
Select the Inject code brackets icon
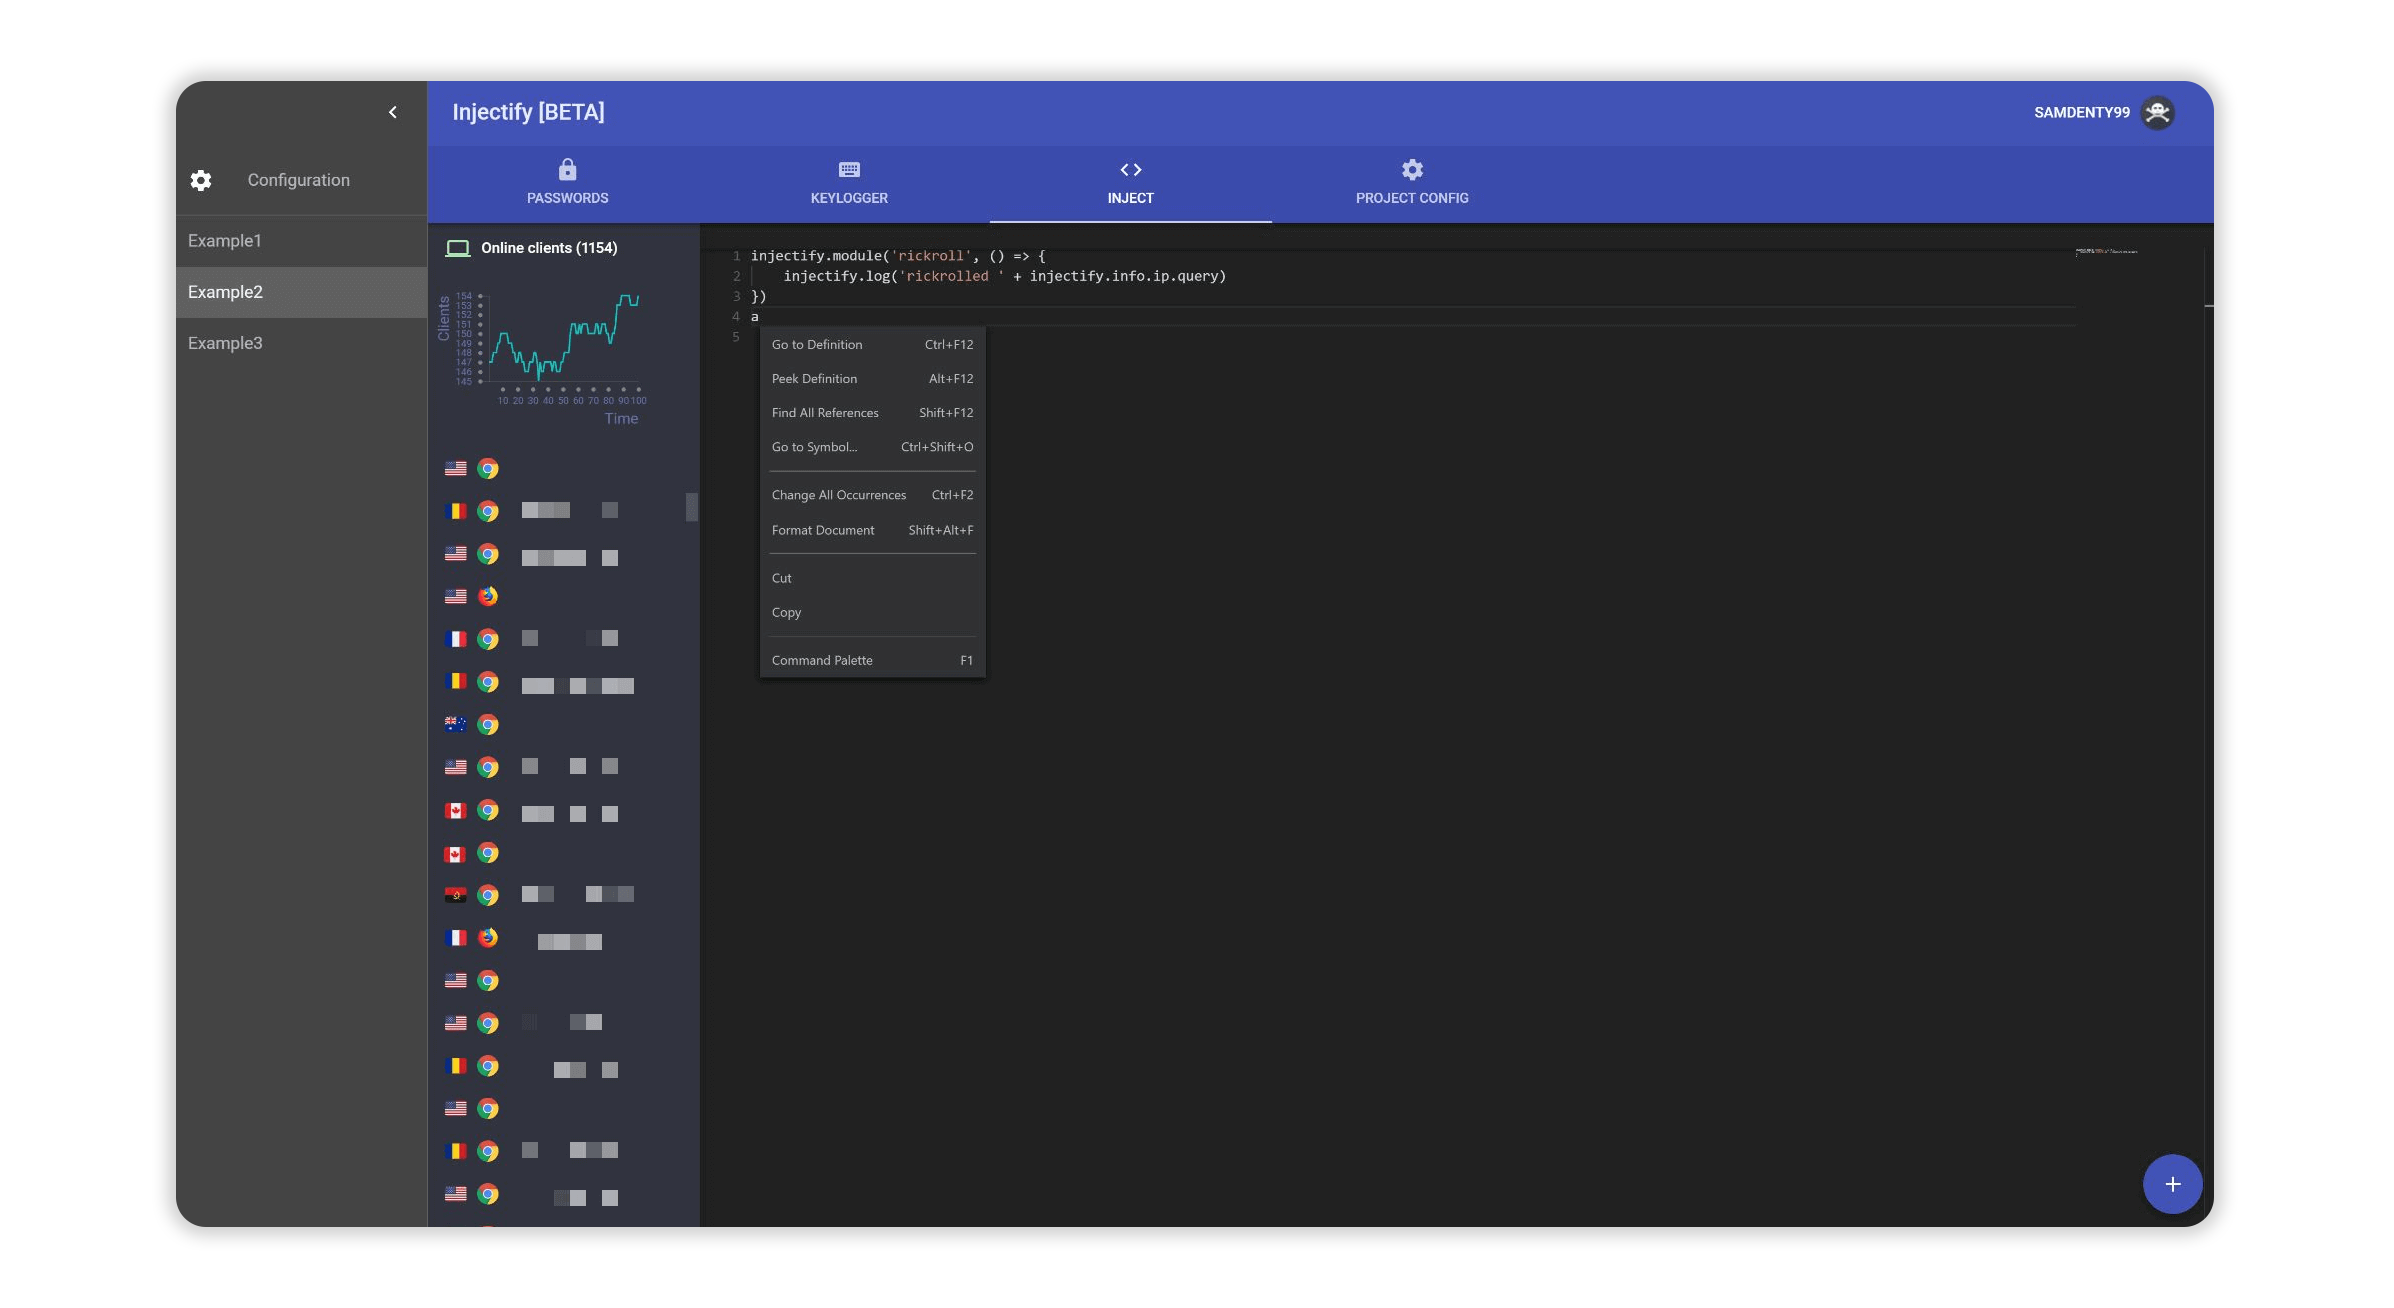pos(1130,169)
